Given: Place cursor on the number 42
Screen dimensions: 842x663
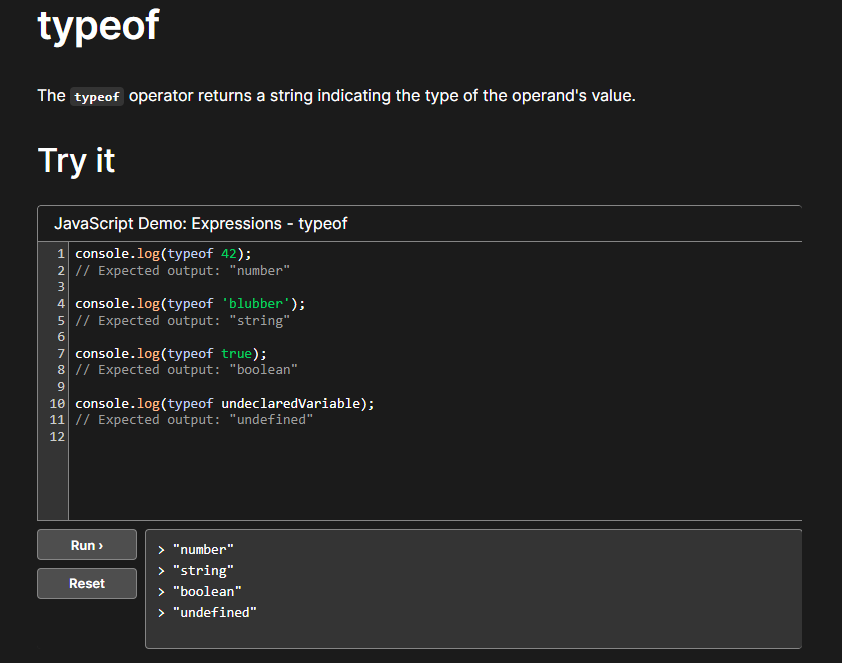Looking at the screenshot, I should [x=229, y=254].
